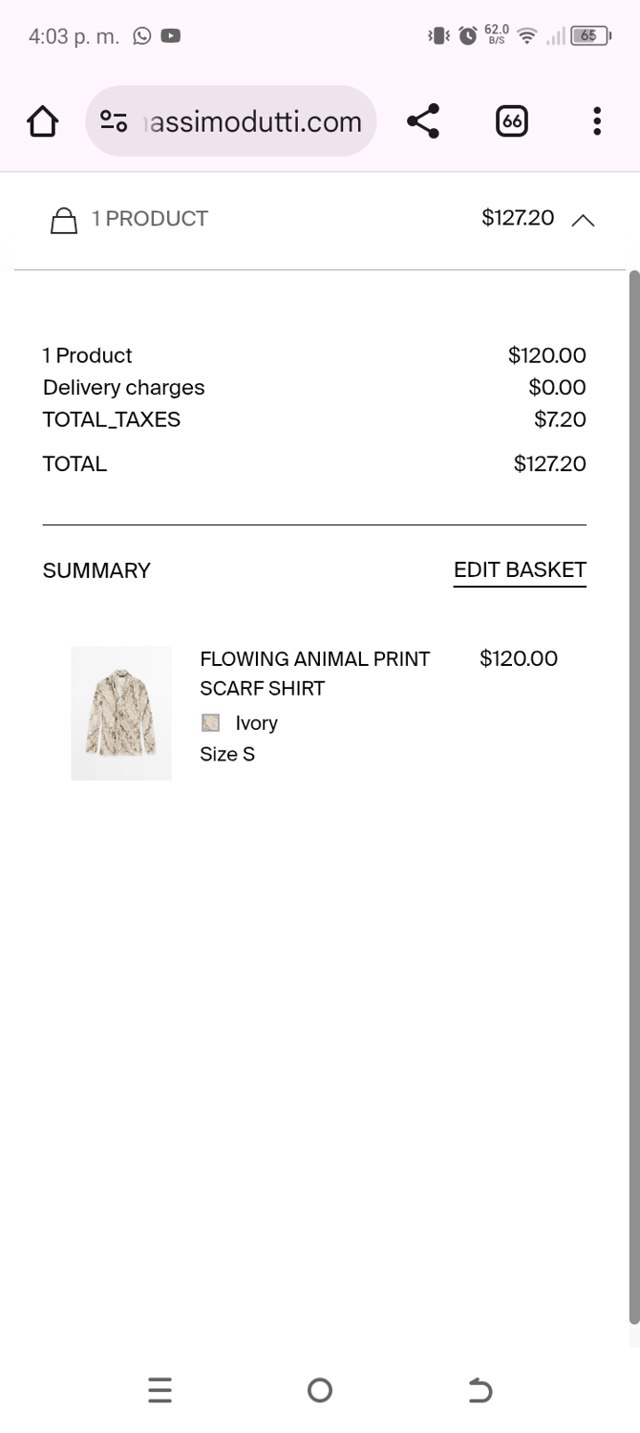Image resolution: width=640 pixels, height=1433 pixels.
Task: Open the tab switcher showing 66 tabs
Action: 511,122
